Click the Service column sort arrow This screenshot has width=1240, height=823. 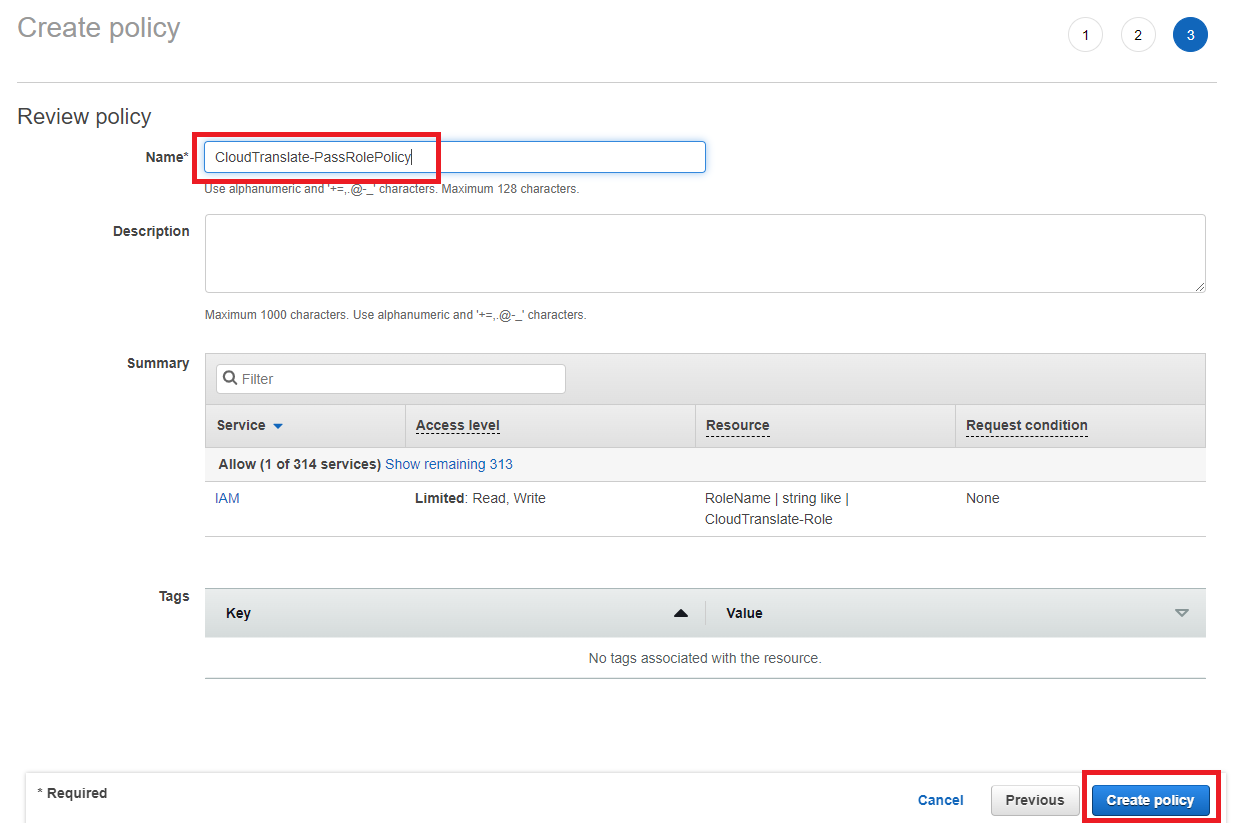tap(278, 426)
